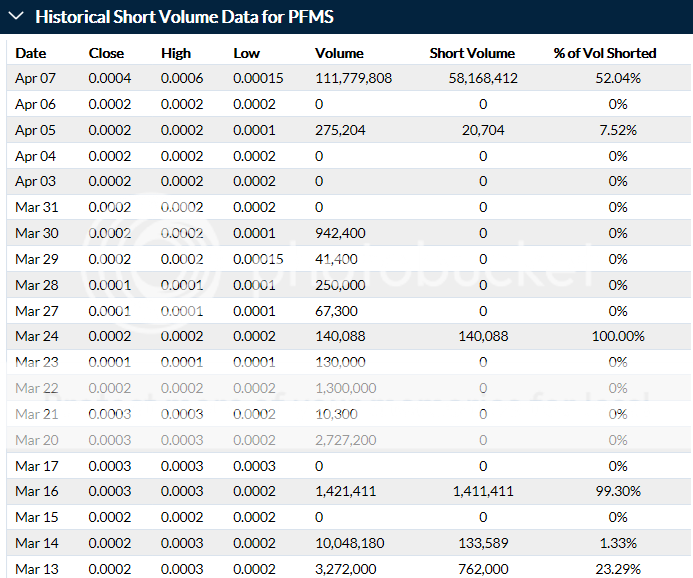Click the High column header
693x578 pixels.
pyautogui.click(x=176, y=53)
